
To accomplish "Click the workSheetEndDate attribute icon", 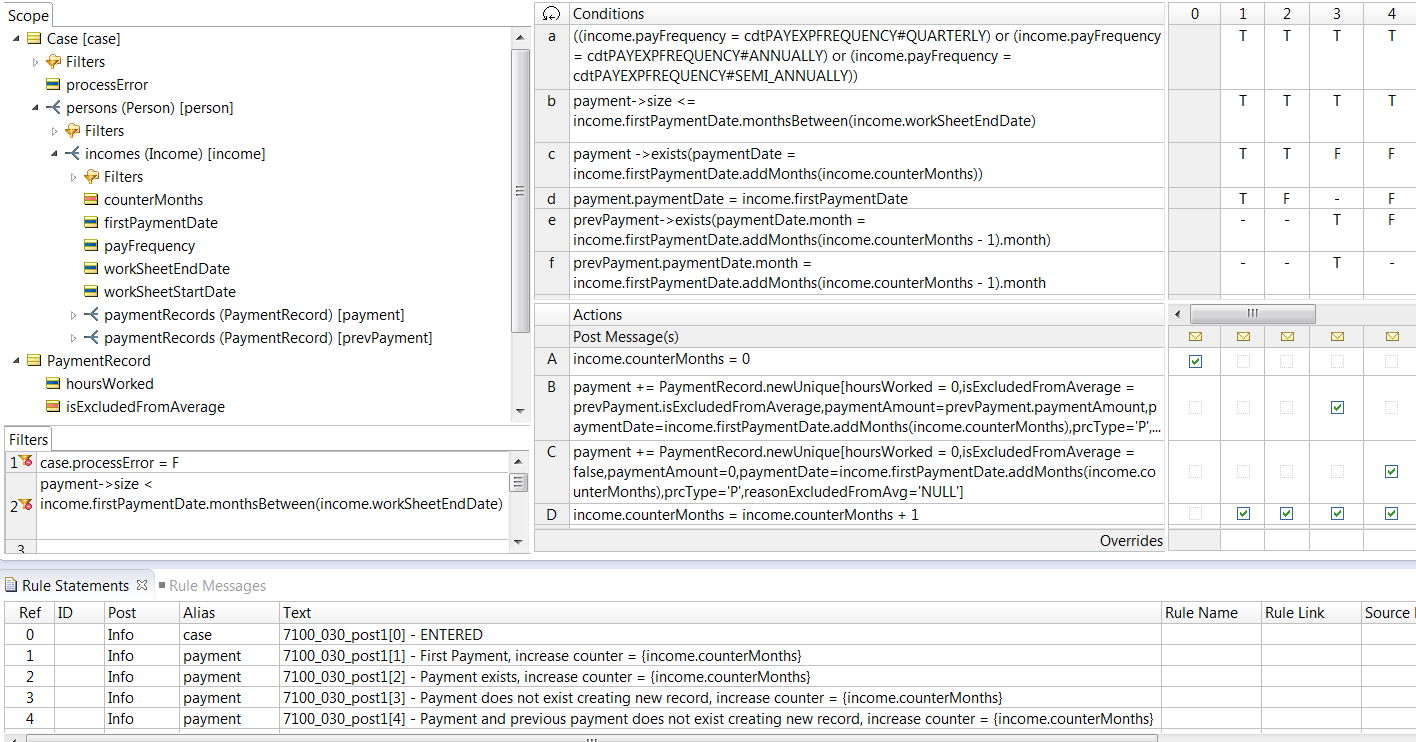I will pos(91,269).
